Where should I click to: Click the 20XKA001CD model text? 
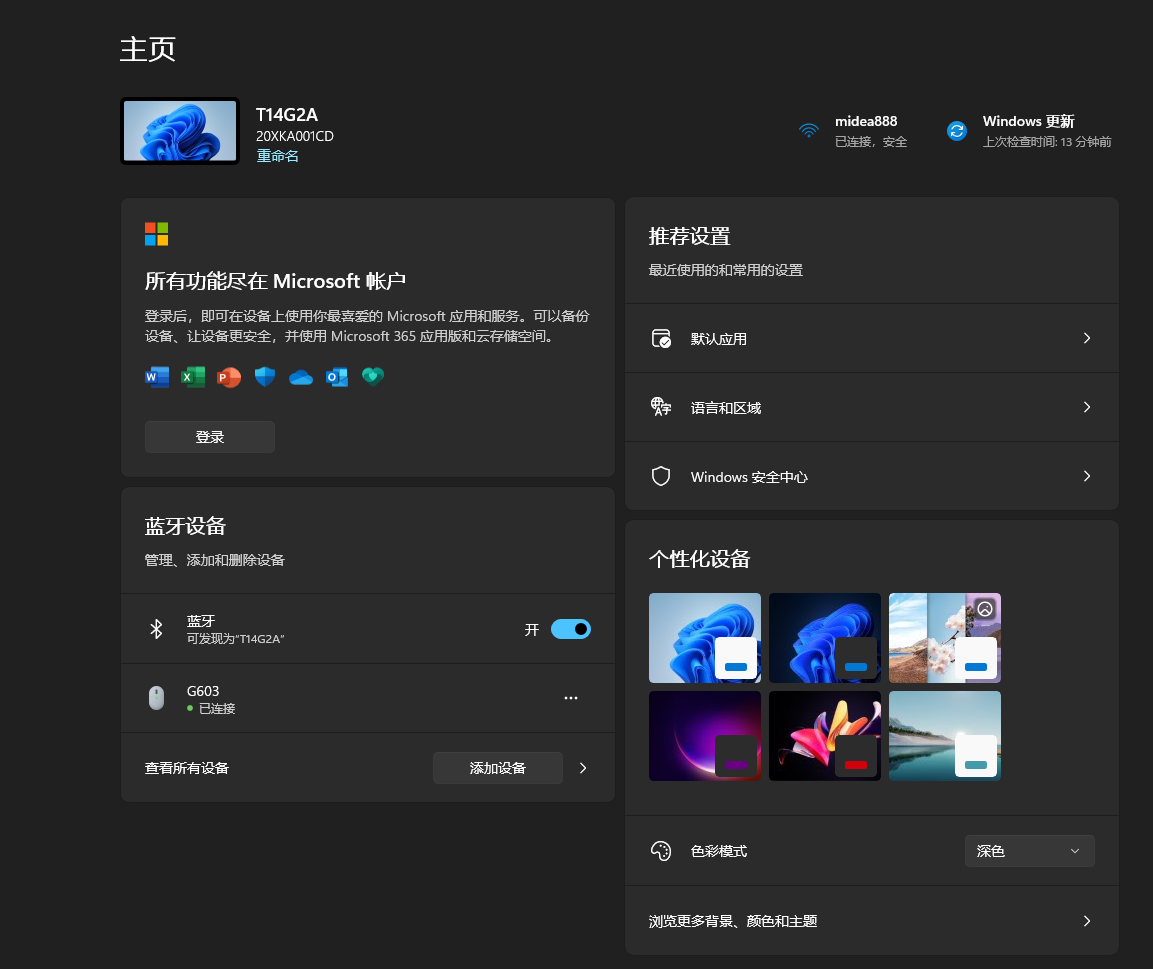coord(295,136)
